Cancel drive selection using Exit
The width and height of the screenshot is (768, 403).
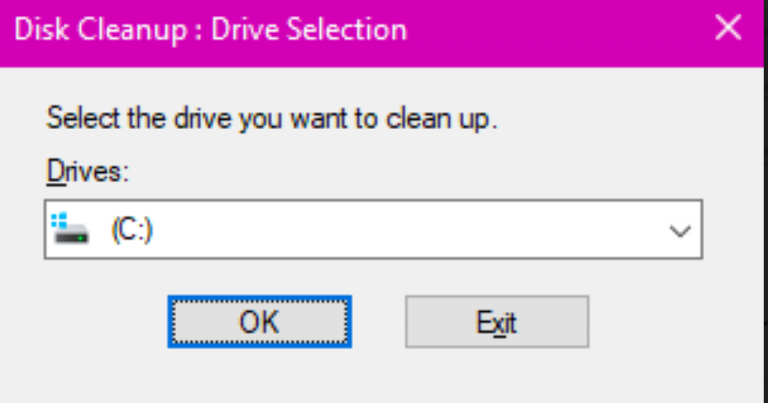click(497, 322)
